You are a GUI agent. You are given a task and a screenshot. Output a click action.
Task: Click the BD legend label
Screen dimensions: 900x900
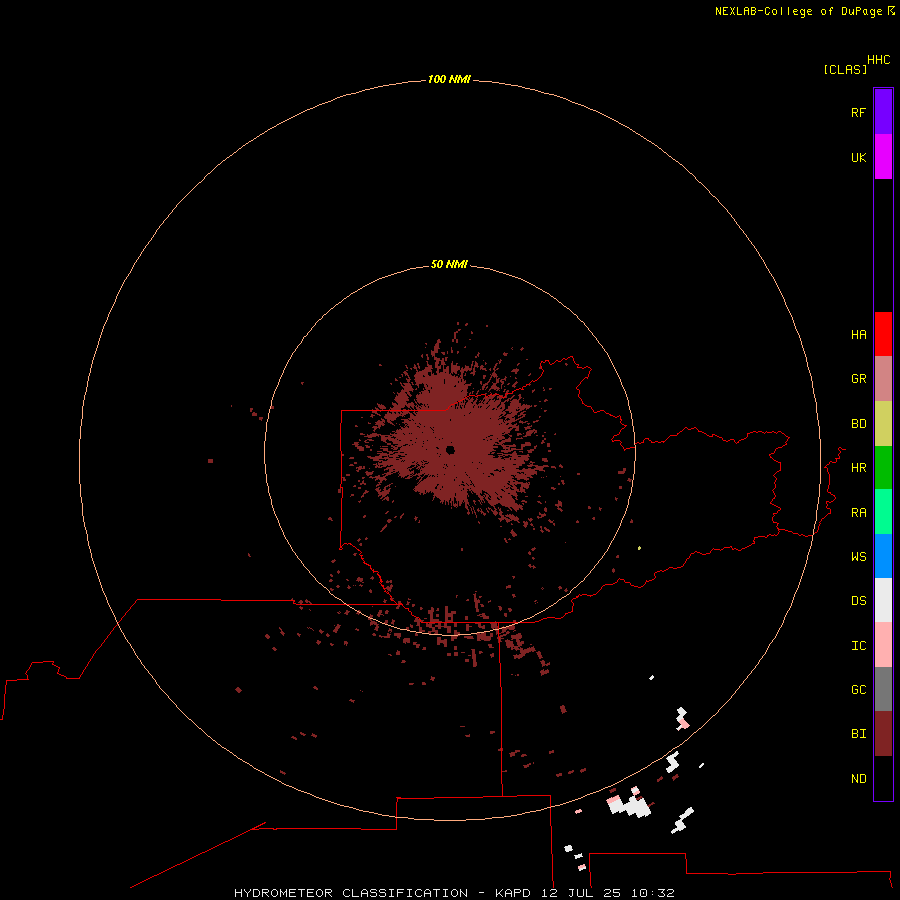(x=858, y=424)
